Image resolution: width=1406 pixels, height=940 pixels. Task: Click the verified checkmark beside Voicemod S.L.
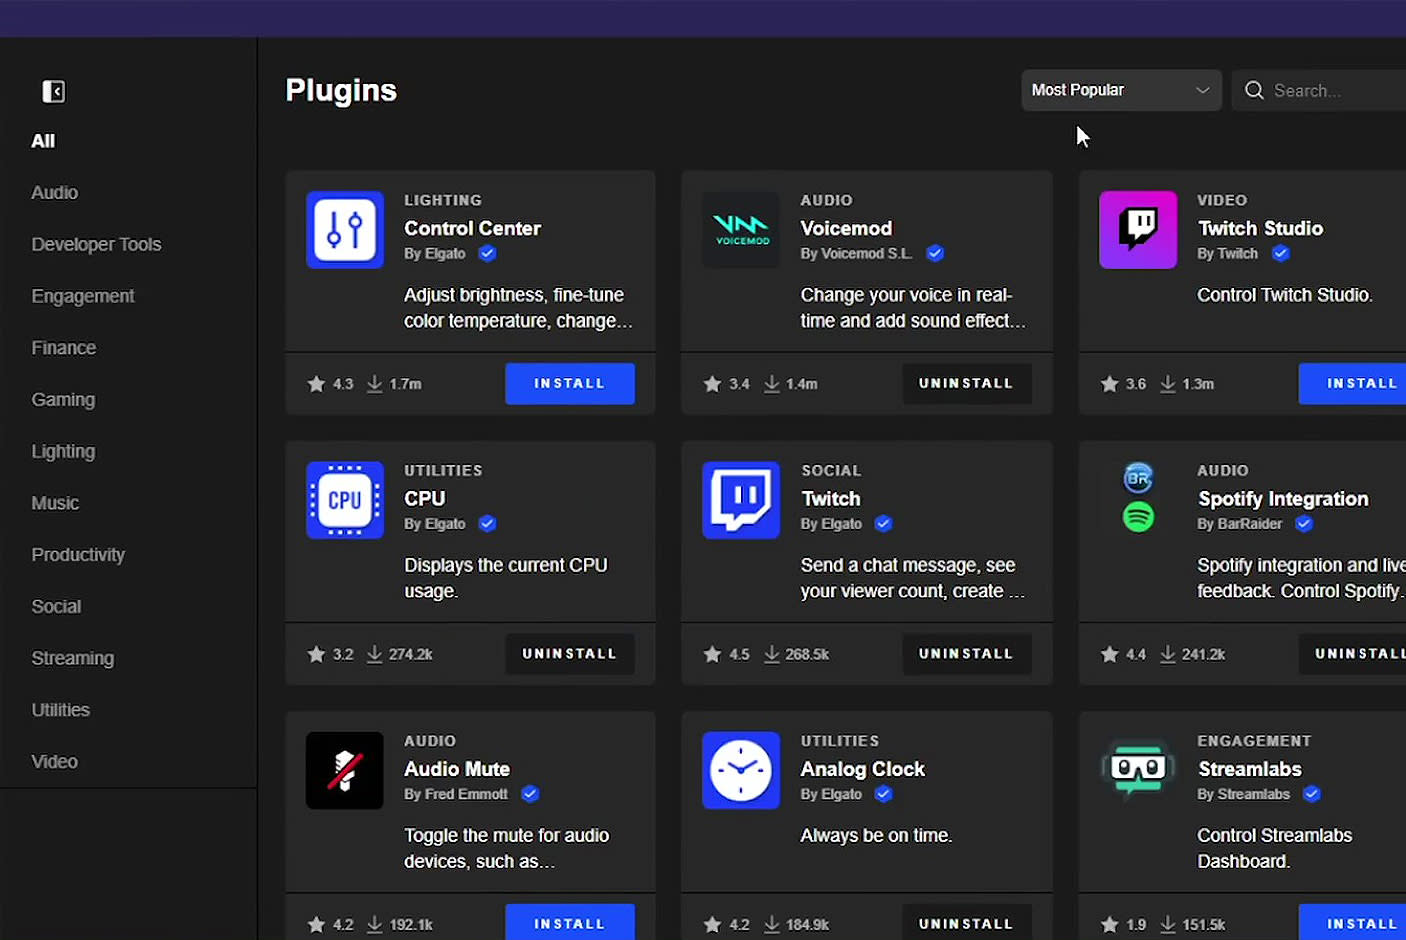(935, 253)
